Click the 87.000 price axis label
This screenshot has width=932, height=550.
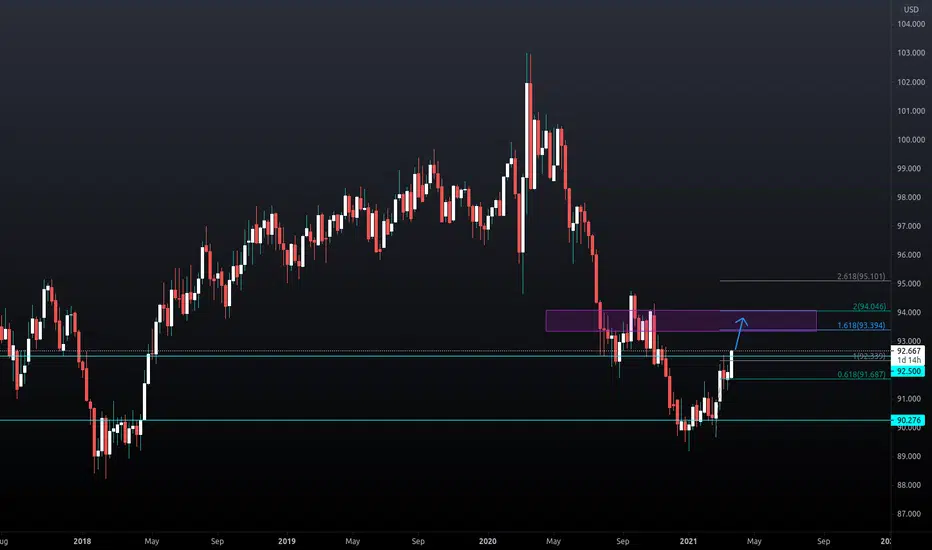pos(911,514)
